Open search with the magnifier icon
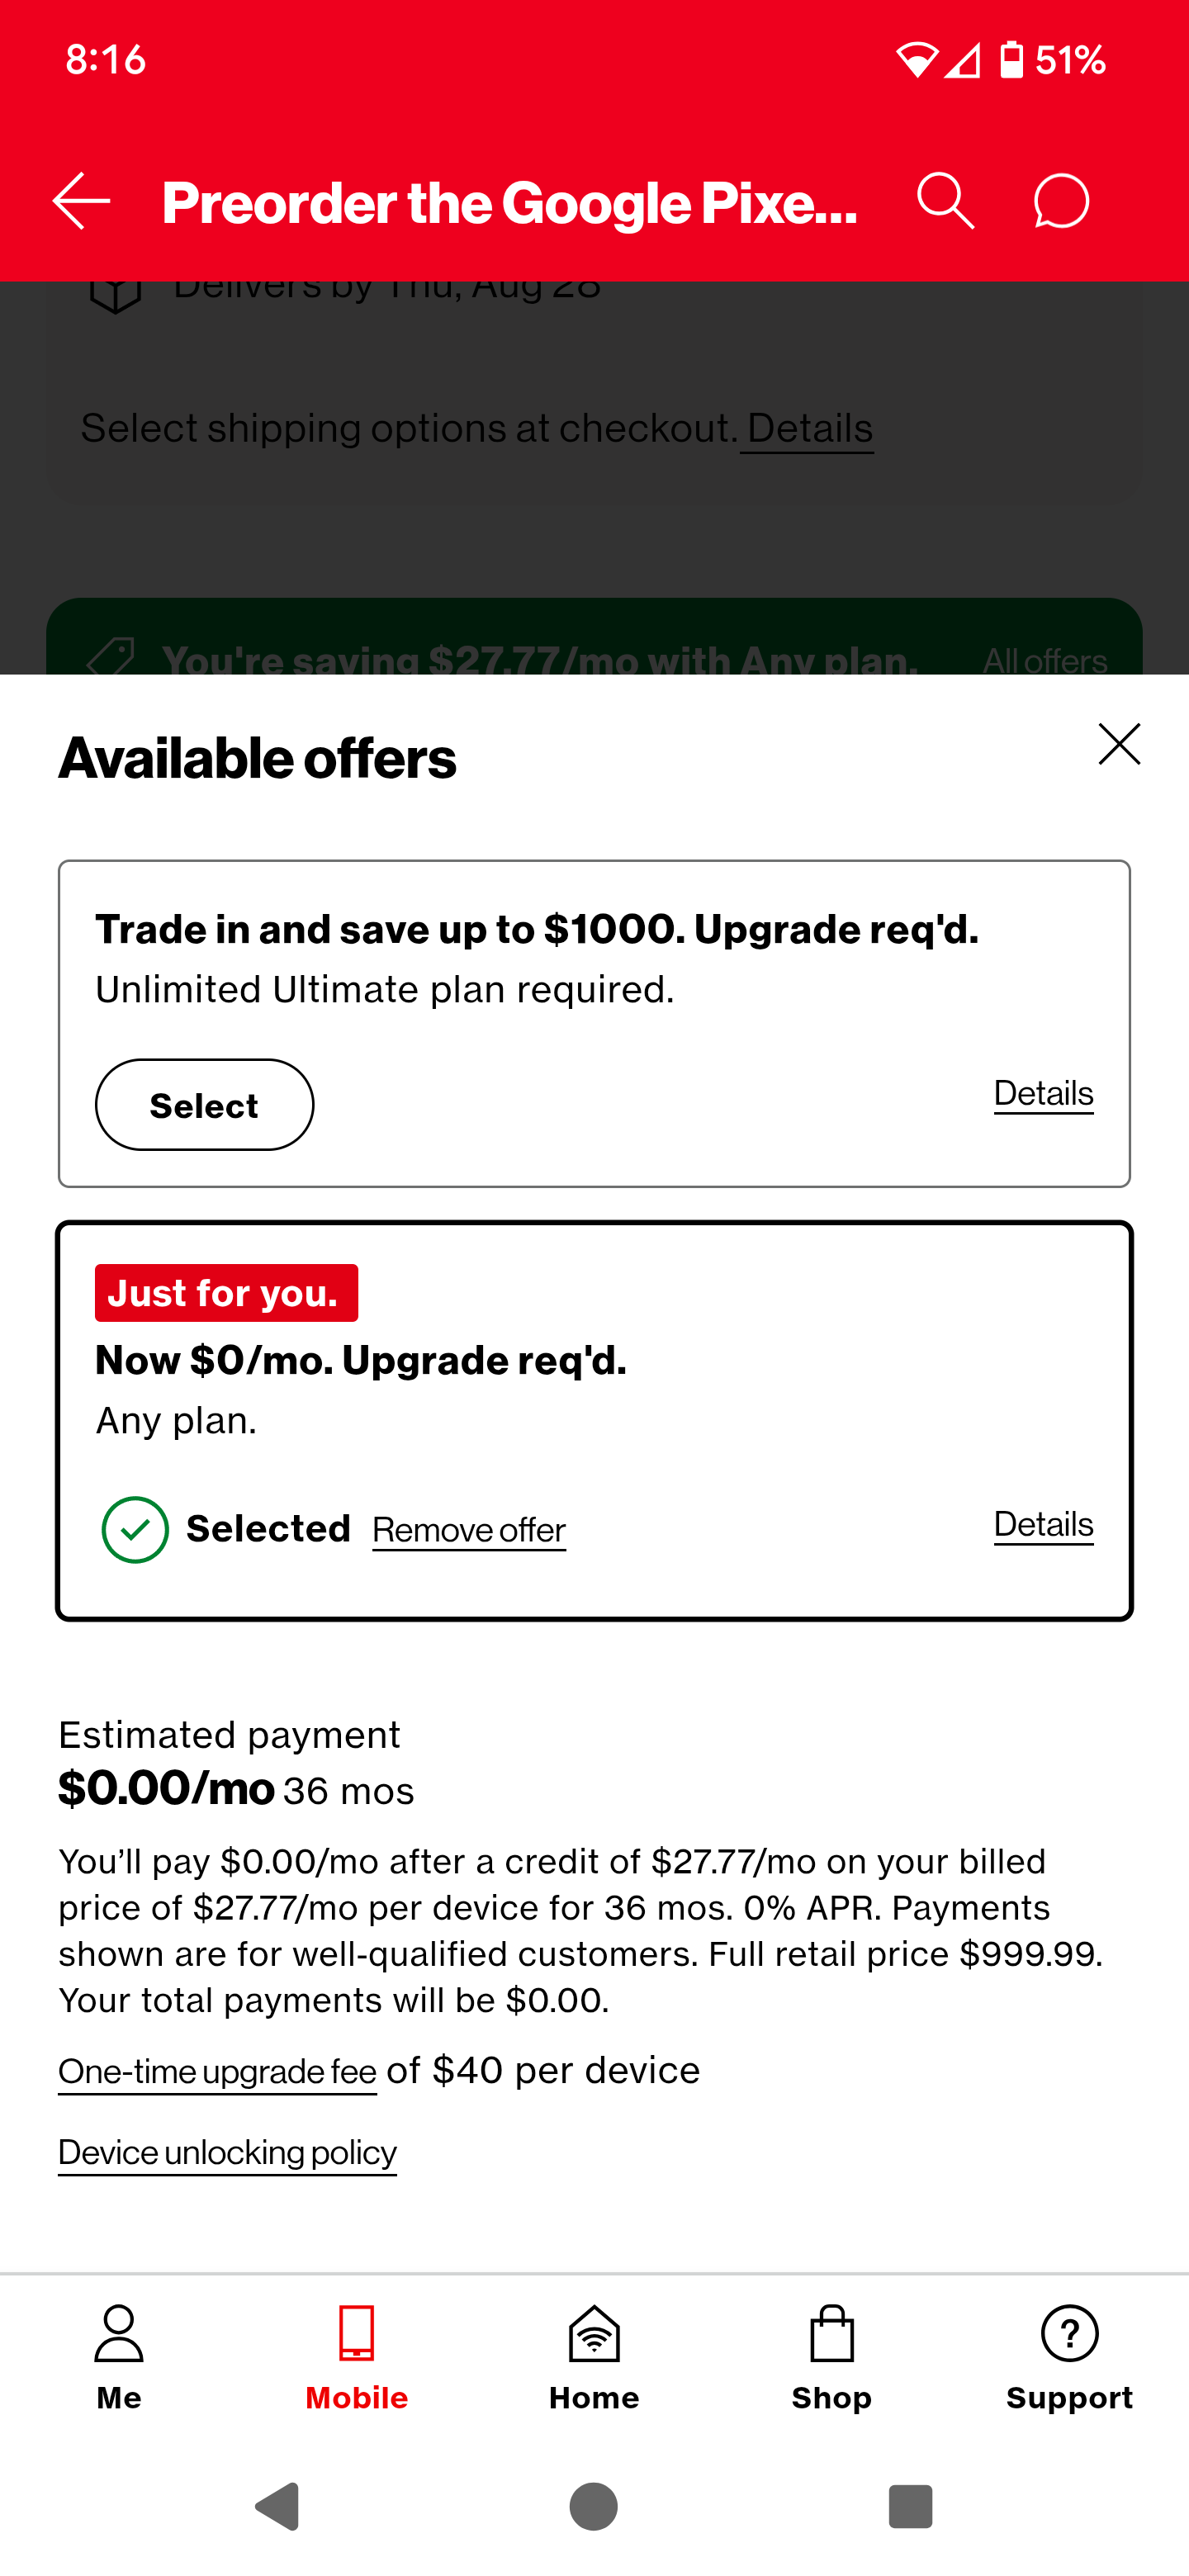 (x=945, y=201)
